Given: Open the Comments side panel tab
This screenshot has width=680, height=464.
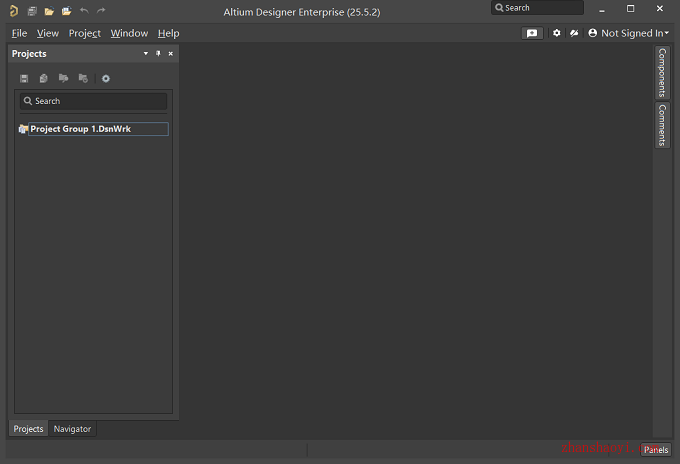Looking at the screenshot, I should coord(662,125).
